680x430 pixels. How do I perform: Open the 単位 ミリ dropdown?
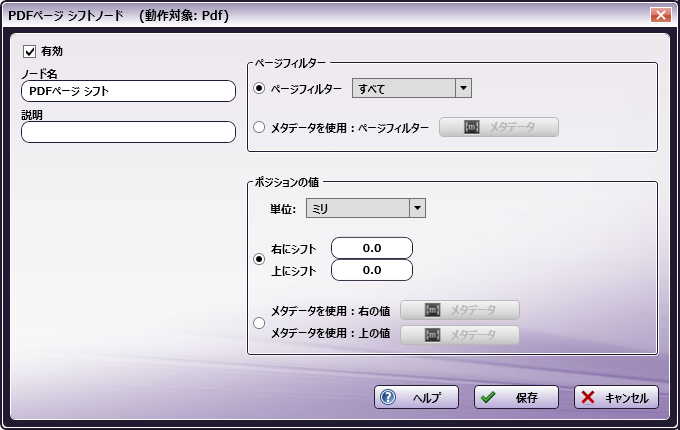click(366, 208)
